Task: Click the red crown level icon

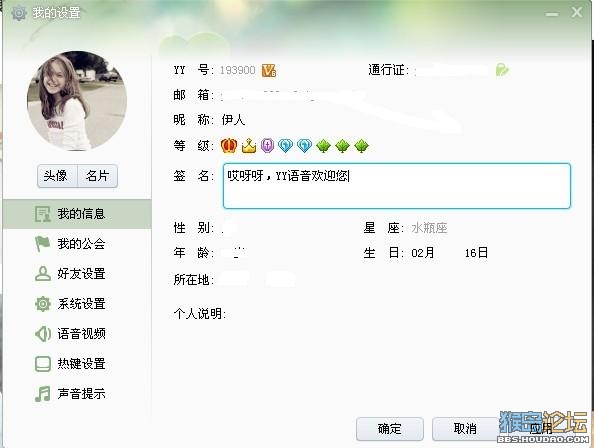Action: point(229,145)
